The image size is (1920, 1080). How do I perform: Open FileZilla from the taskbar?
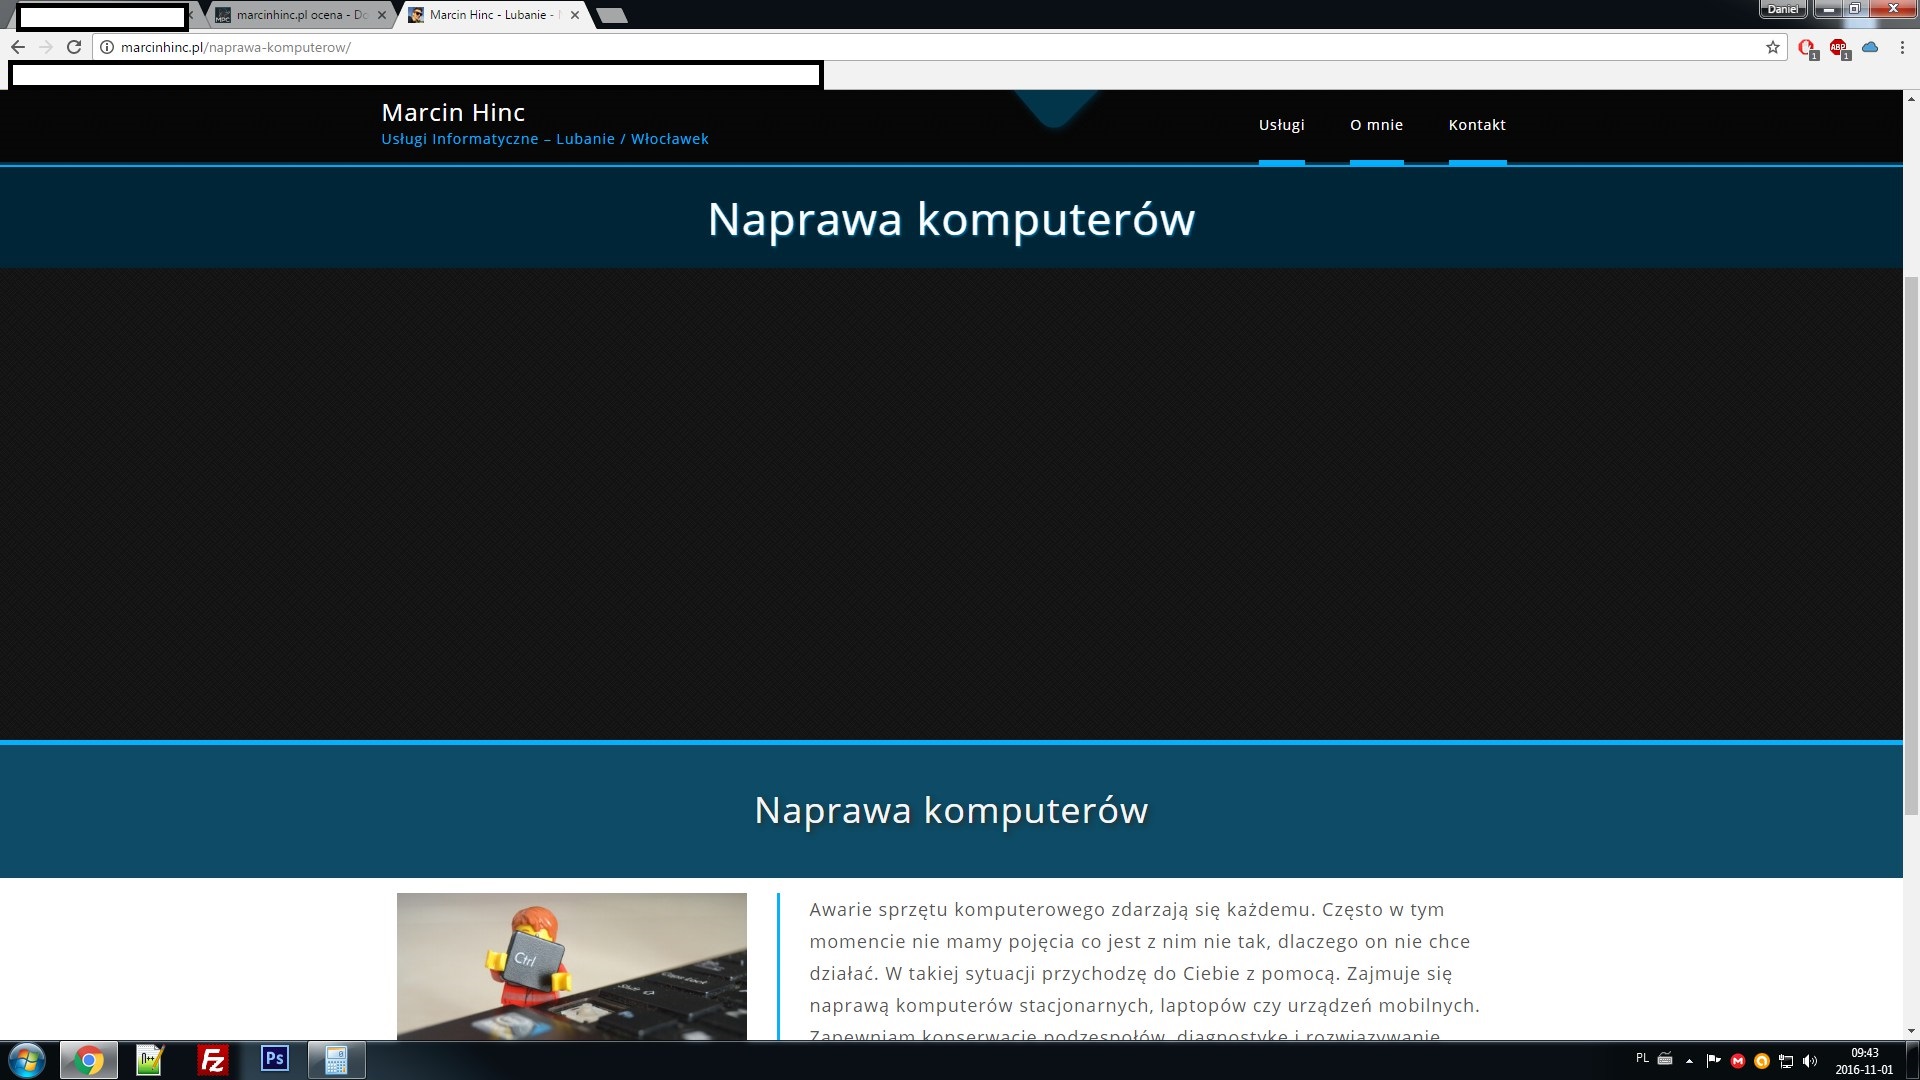[x=212, y=1060]
